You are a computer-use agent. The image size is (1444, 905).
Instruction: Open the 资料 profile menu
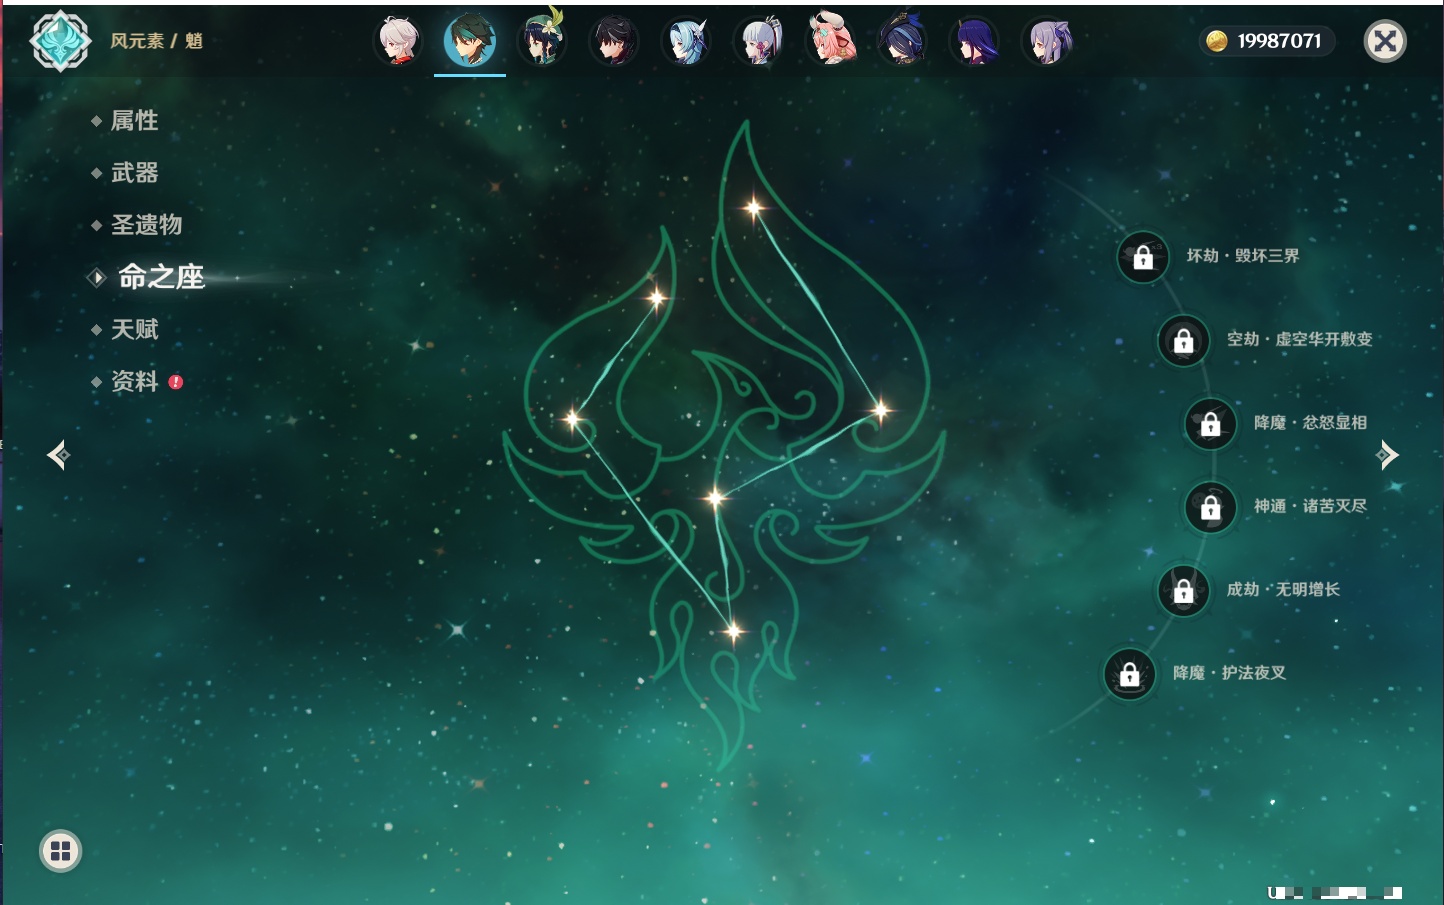tap(134, 381)
